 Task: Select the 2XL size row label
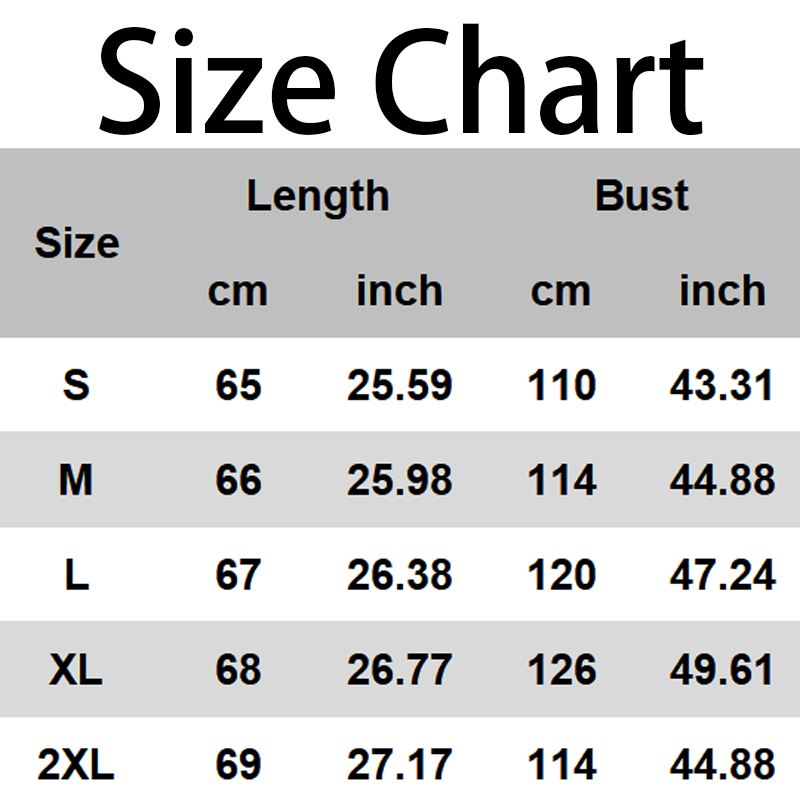pos(76,765)
